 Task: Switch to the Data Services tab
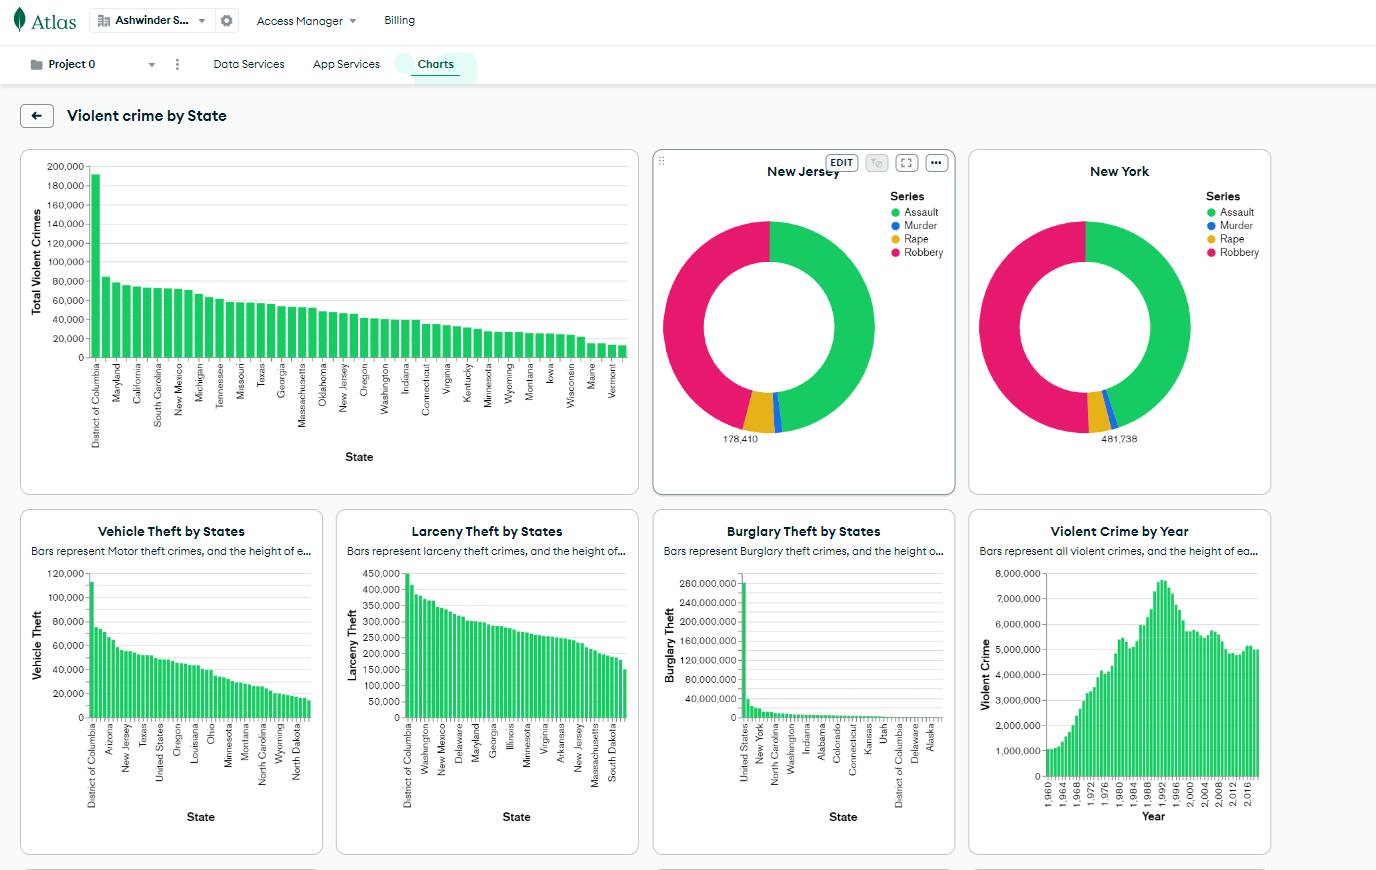pyautogui.click(x=248, y=63)
